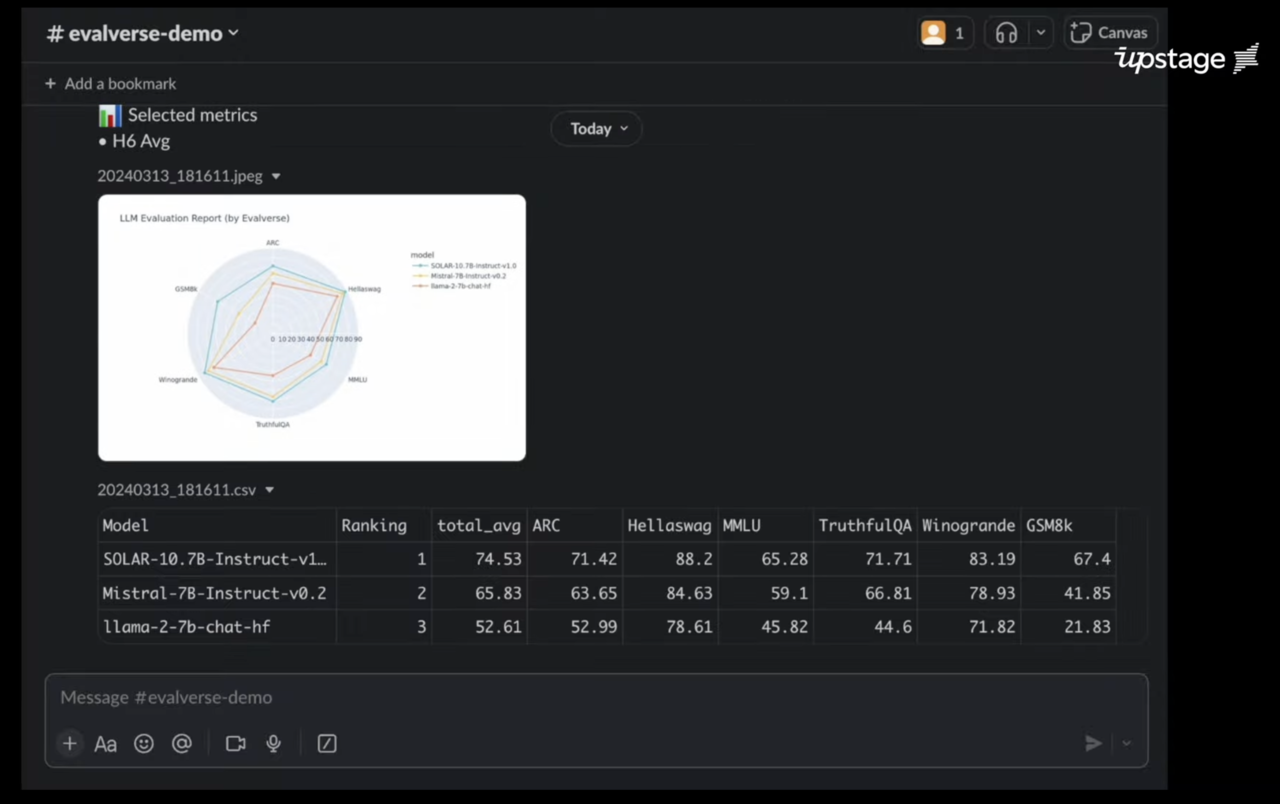1280x804 pixels.
Task: Collapse the 20240313_181611.csv attachment
Action: [x=269, y=490]
